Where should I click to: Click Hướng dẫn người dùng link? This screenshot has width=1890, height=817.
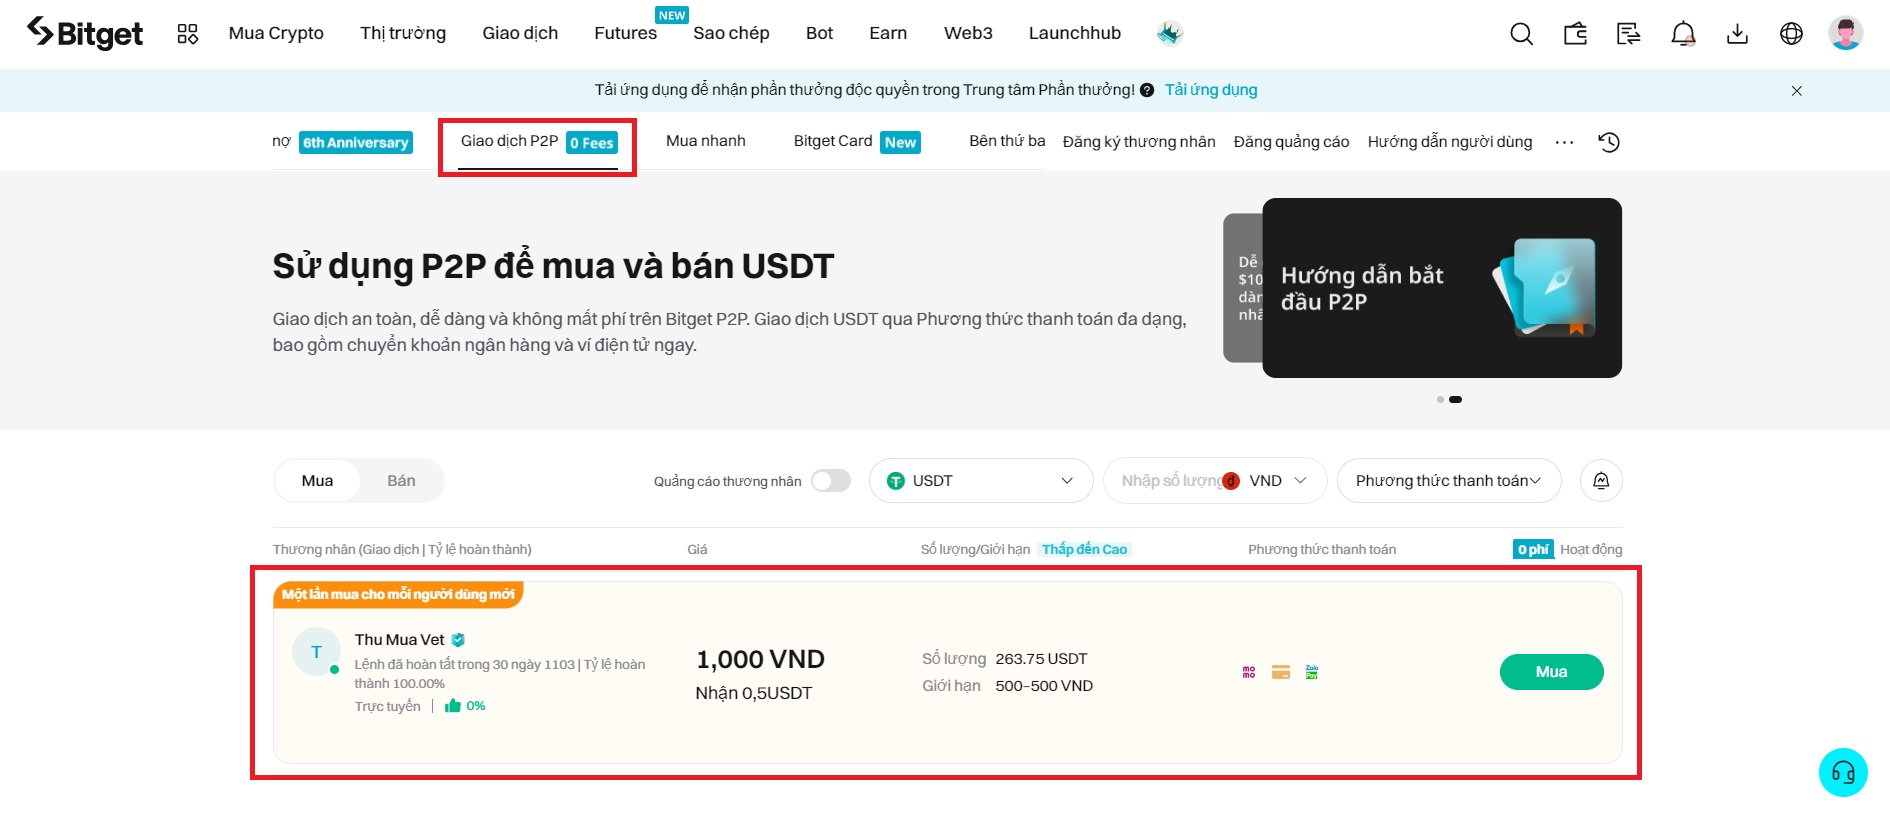tap(1450, 142)
